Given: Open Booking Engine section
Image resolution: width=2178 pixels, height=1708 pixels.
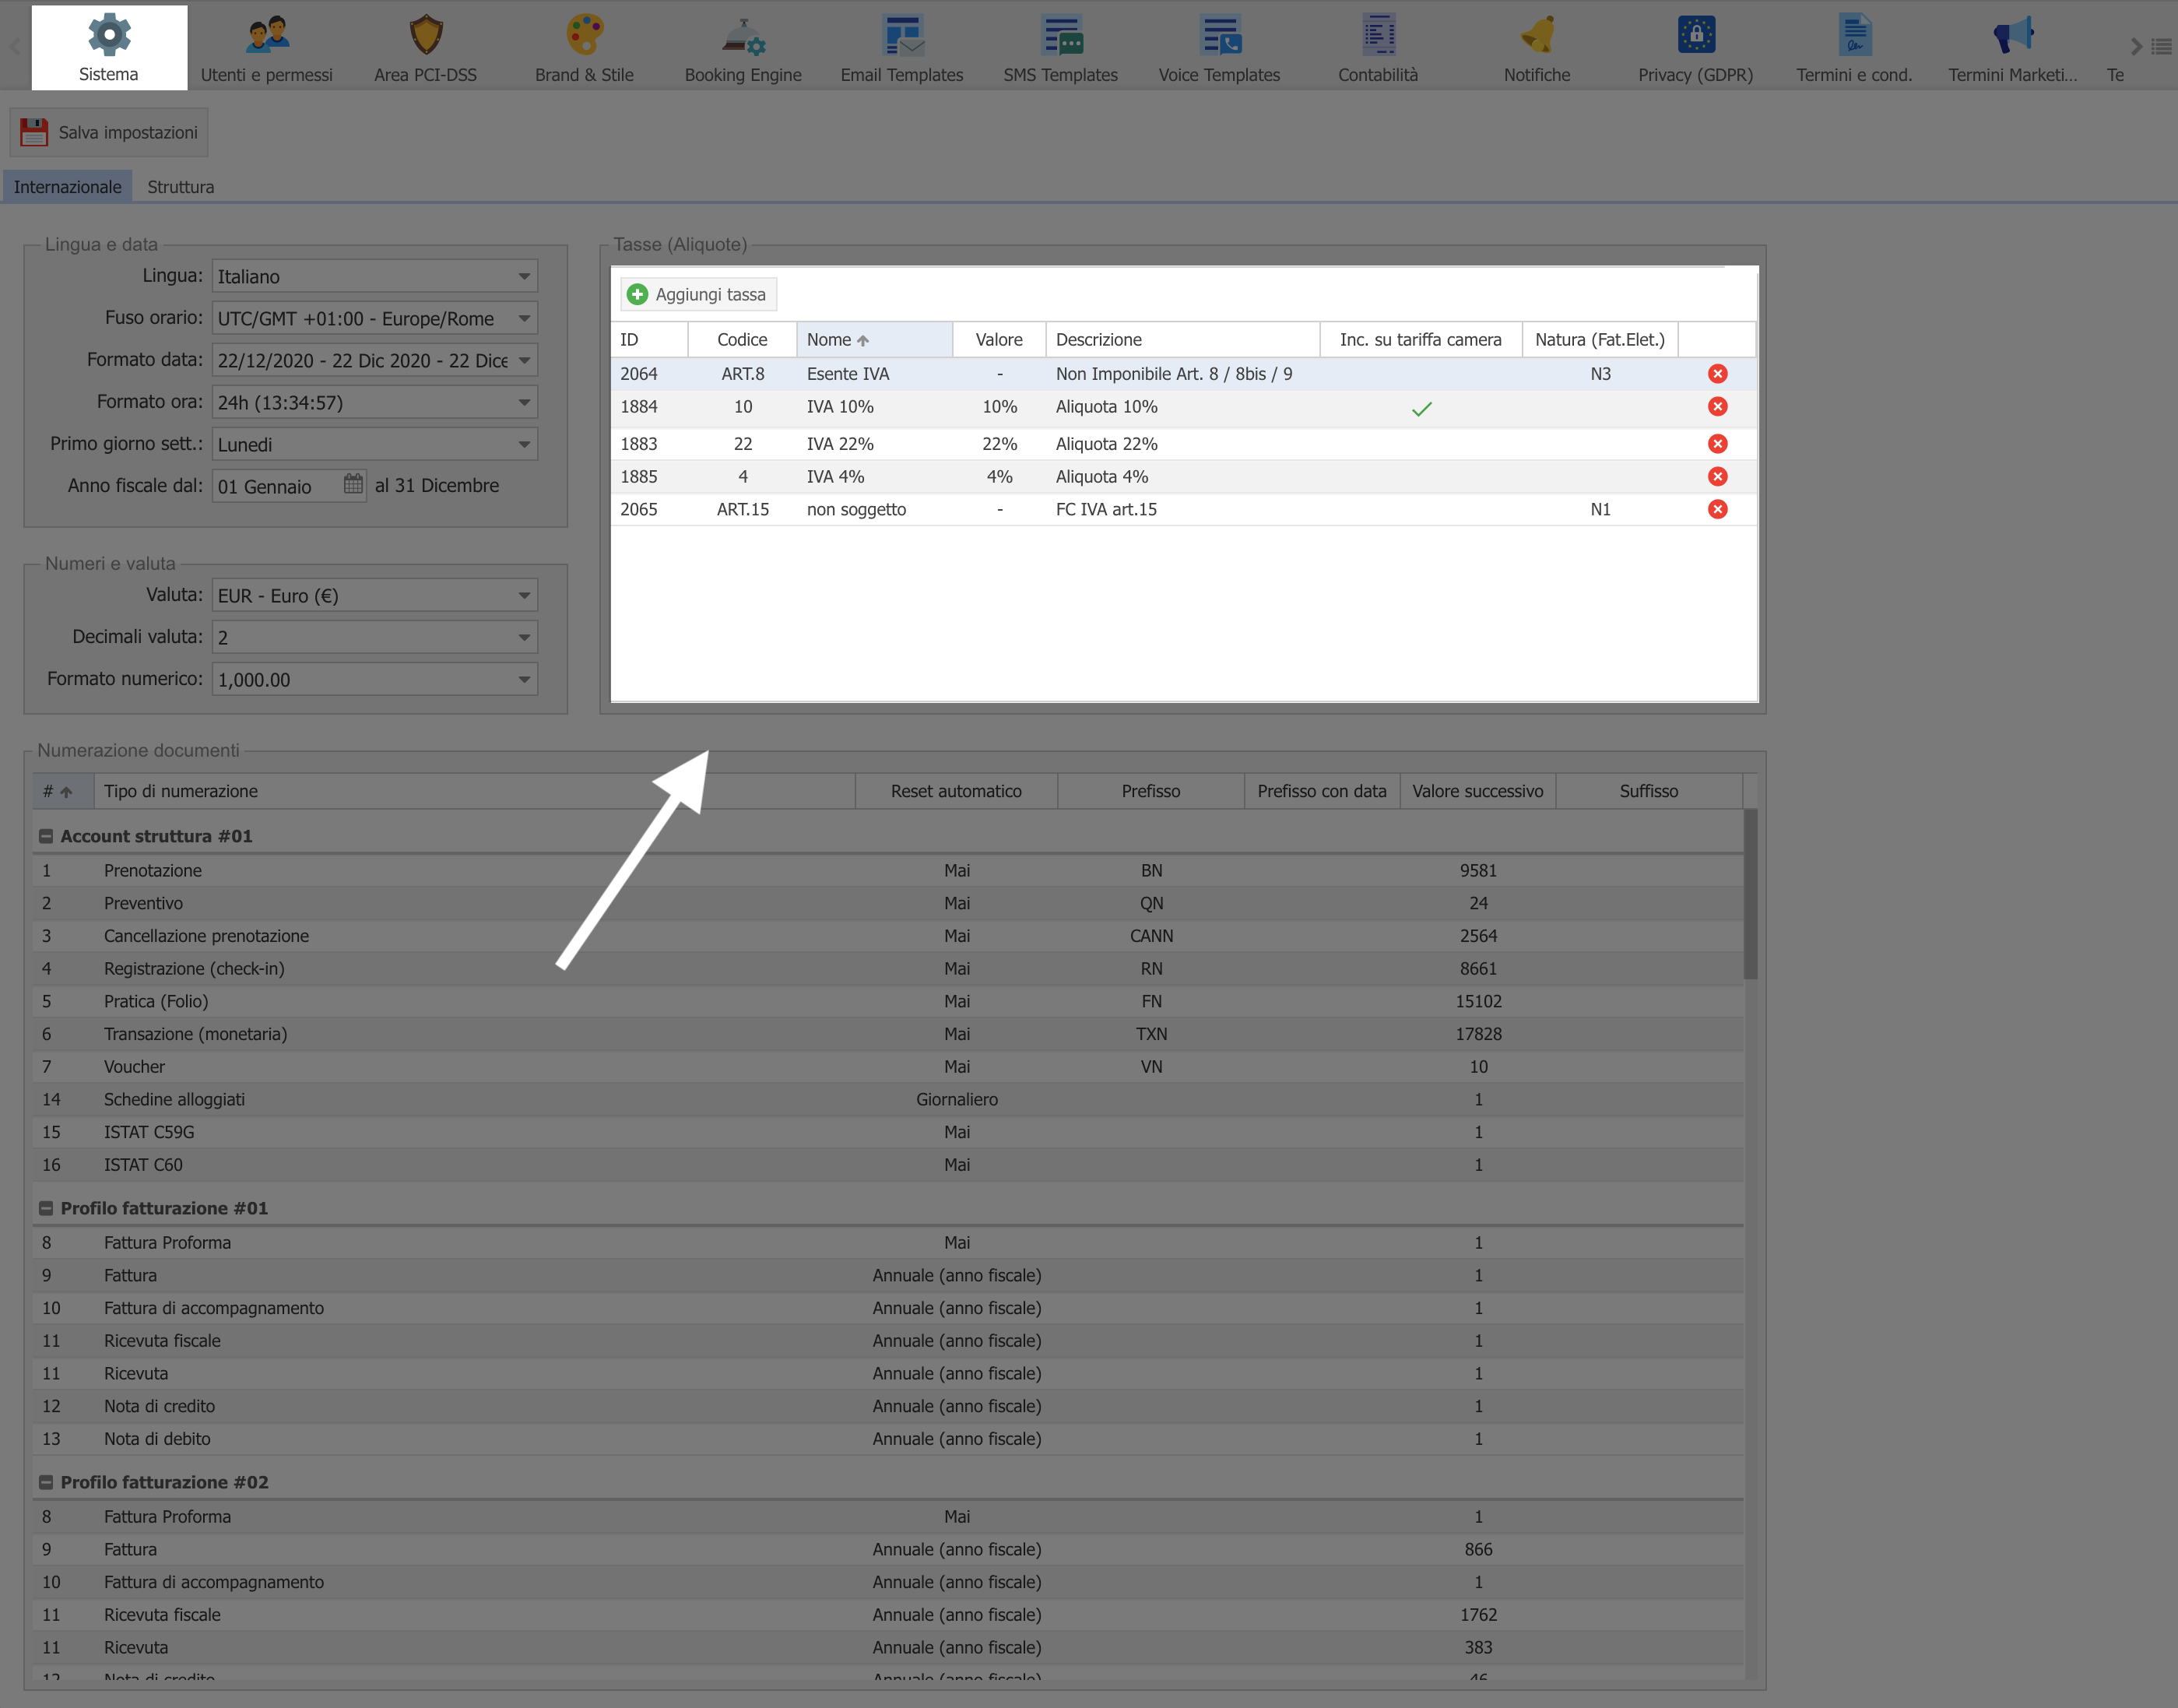Looking at the screenshot, I should [x=743, y=48].
